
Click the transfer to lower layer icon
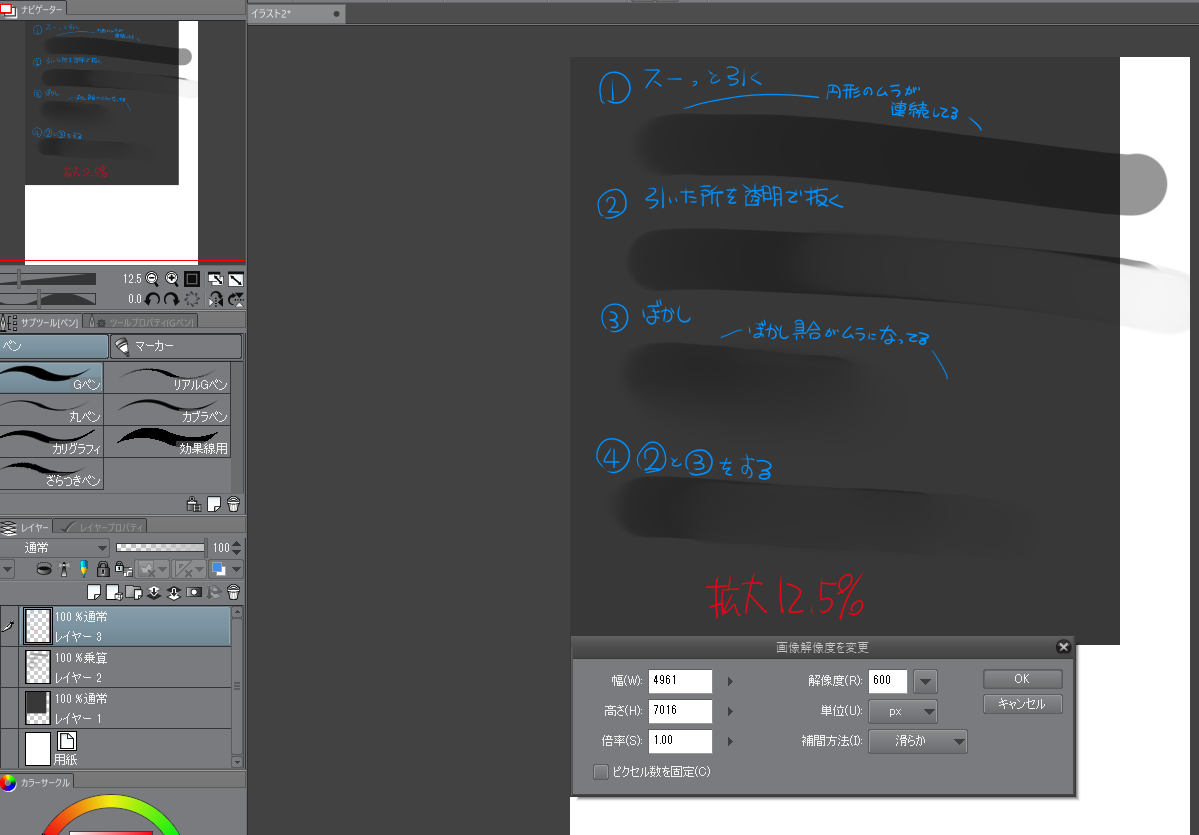pyautogui.click(x=154, y=593)
